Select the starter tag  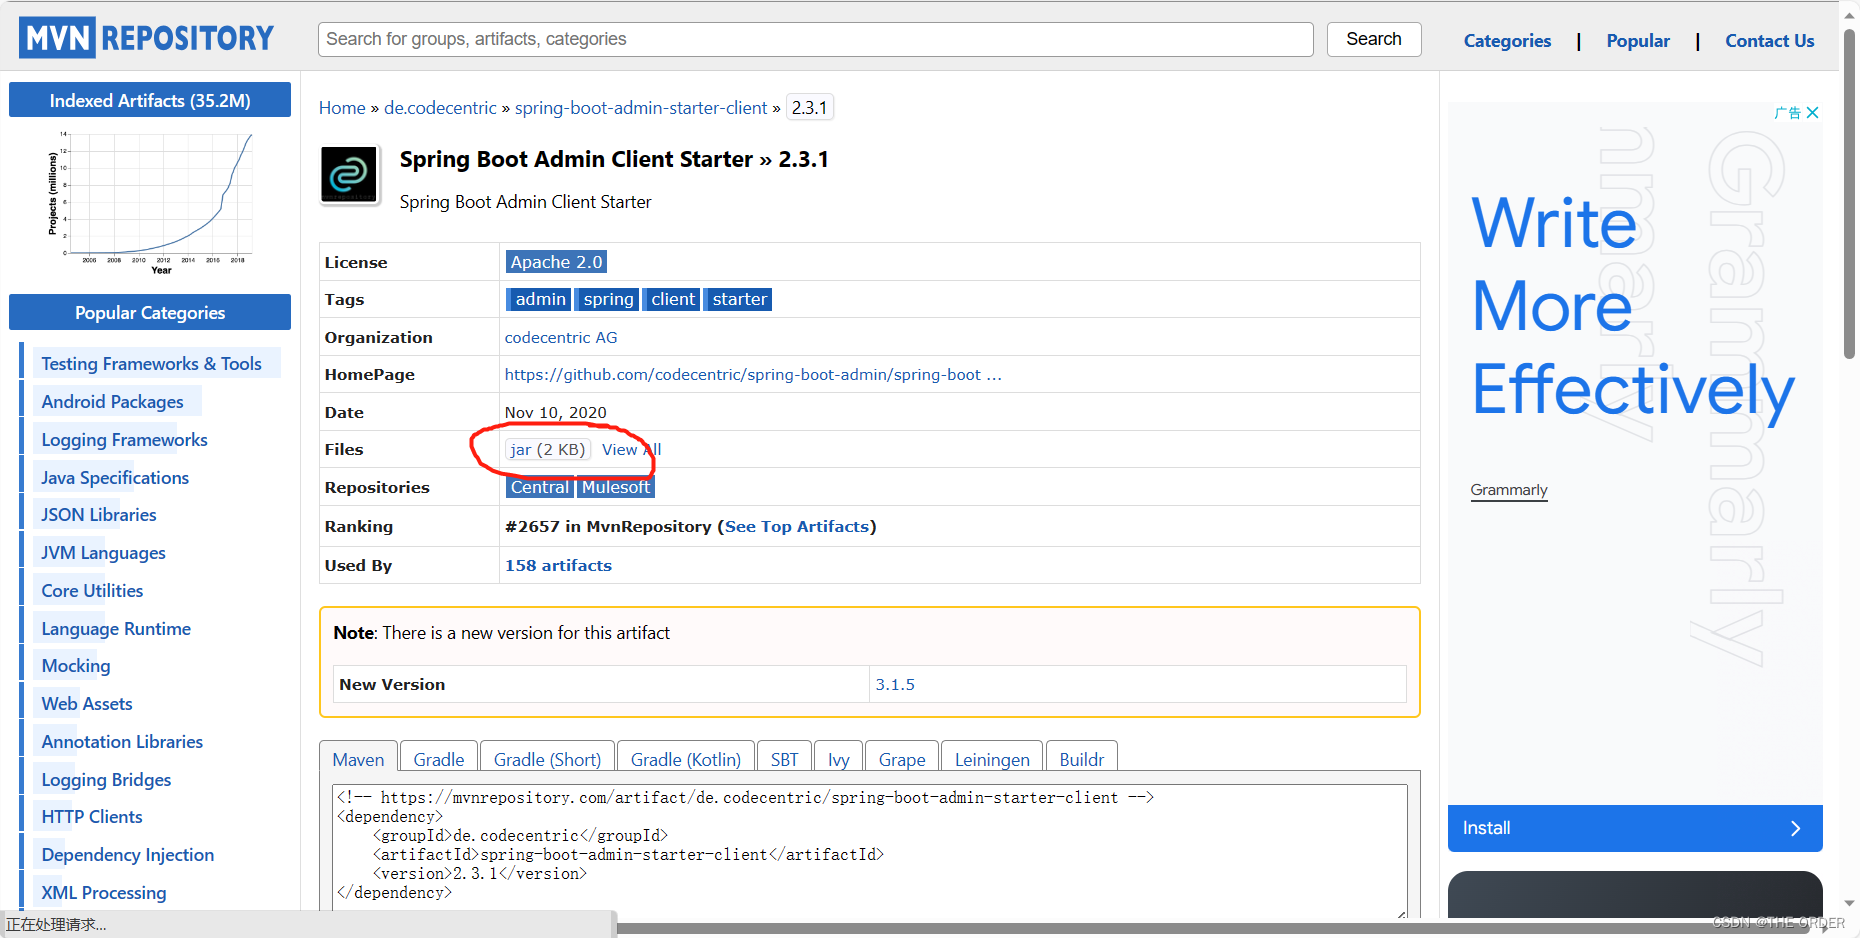pos(739,299)
